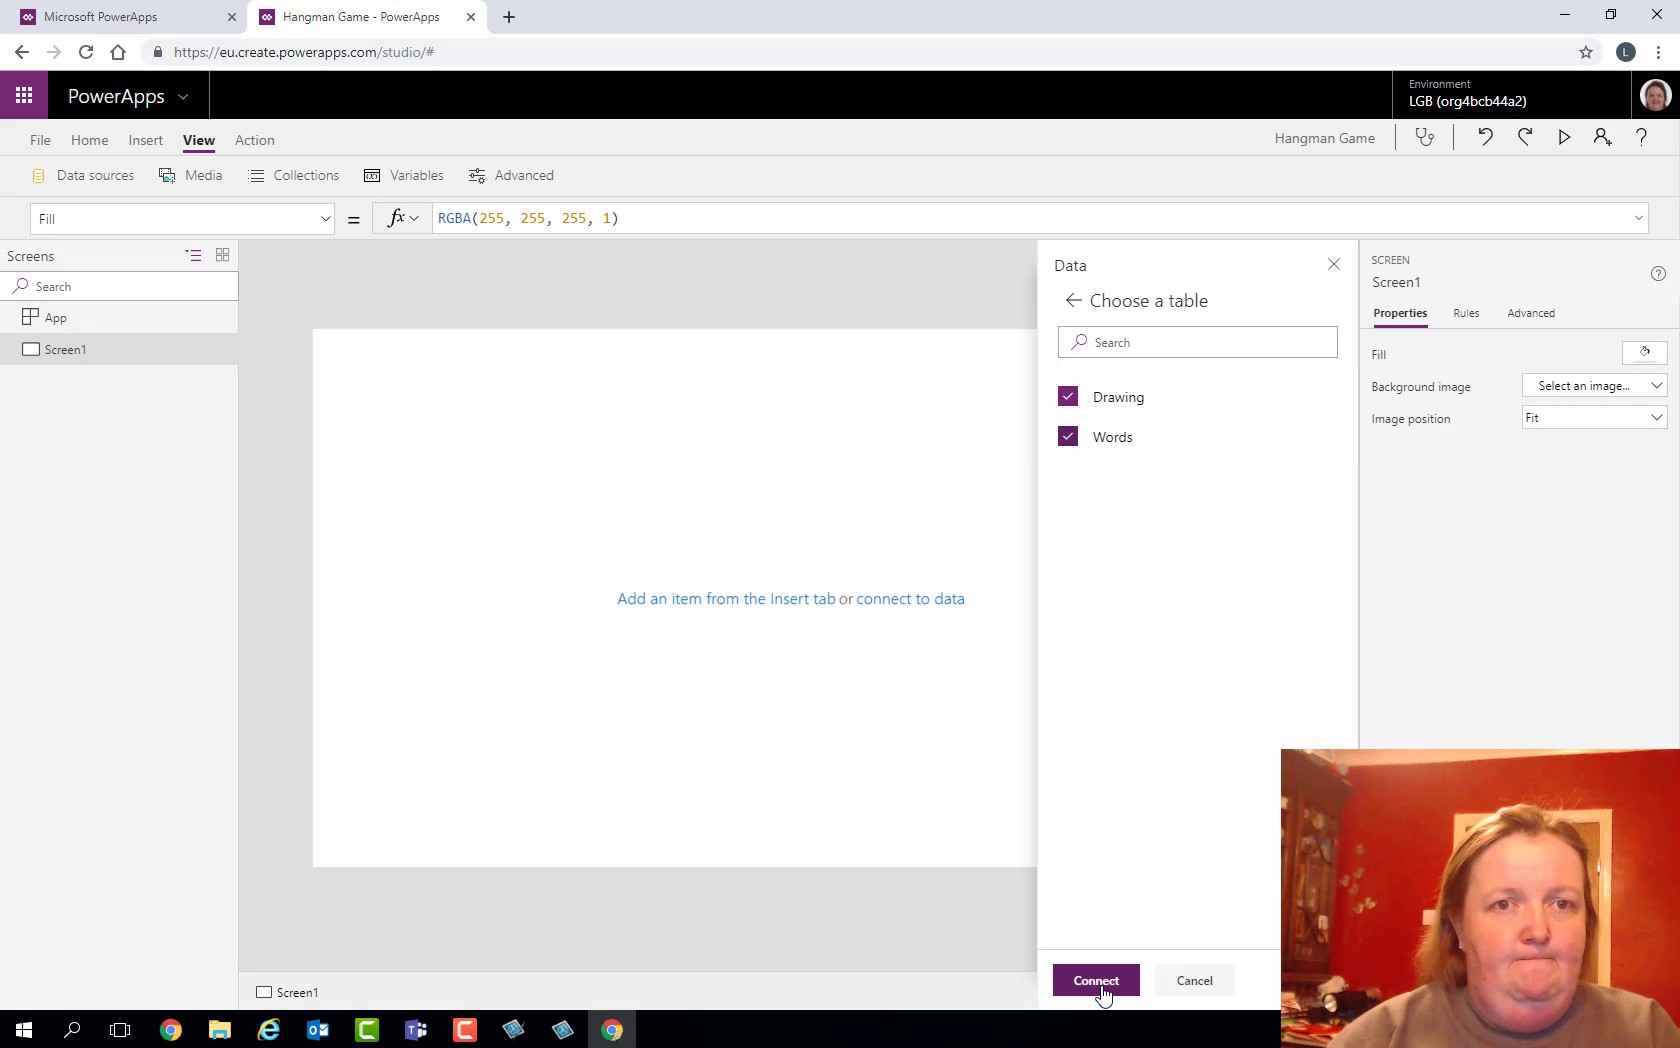This screenshot has width=1680, height=1048.
Task: Open the Media pane
Action: pos(191,175)
